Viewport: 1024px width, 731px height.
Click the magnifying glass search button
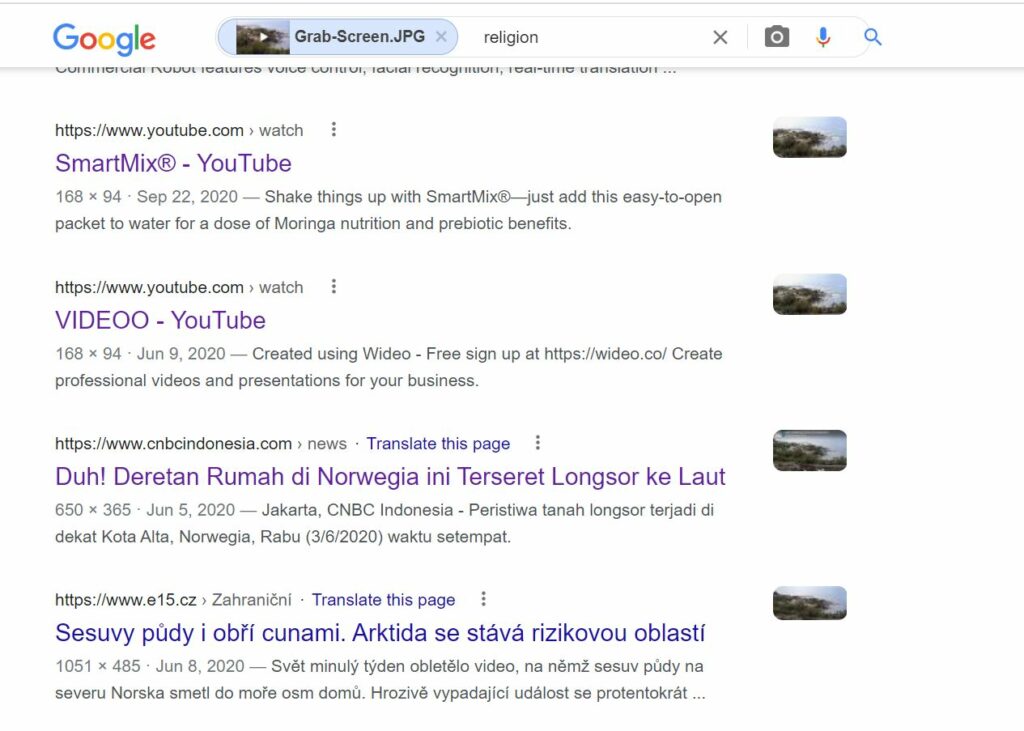[x=872, y=37]
